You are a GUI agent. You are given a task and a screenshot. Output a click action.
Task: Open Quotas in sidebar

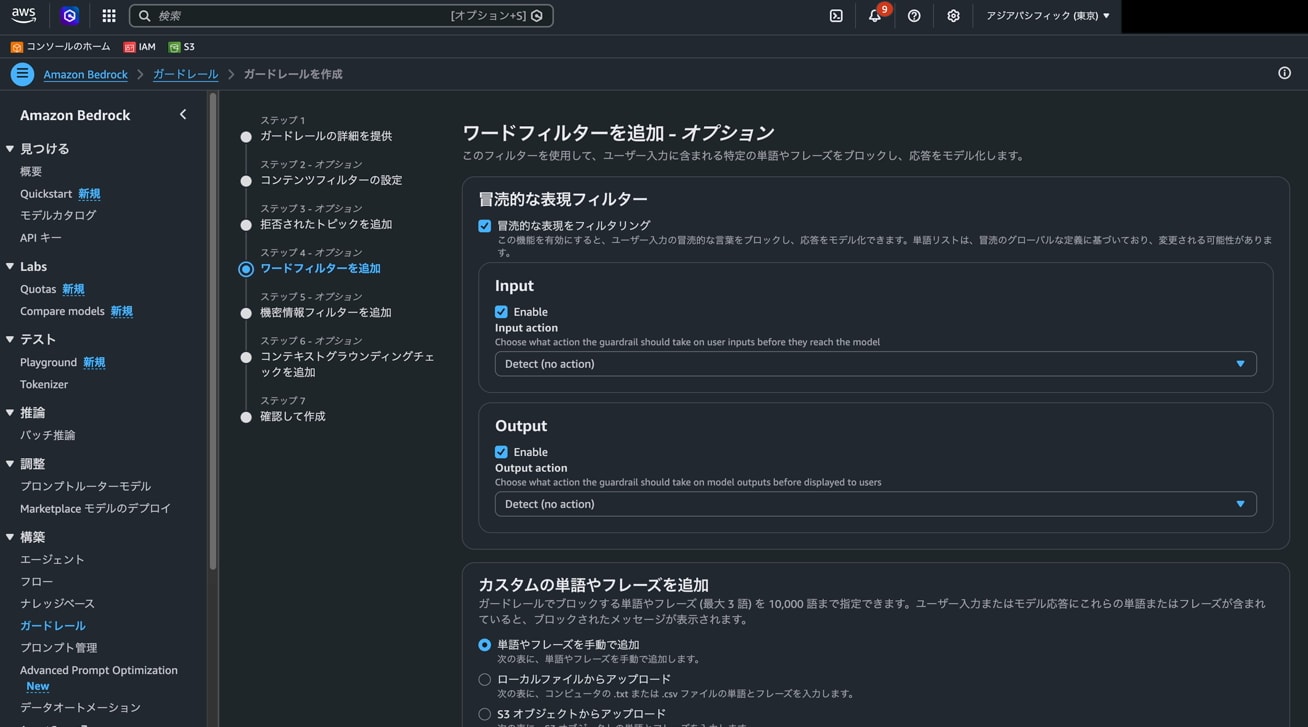tap(38, 289)
